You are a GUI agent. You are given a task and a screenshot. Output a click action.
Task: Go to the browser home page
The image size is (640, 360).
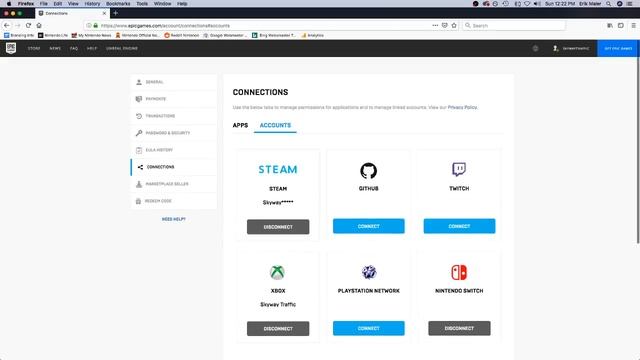(39, 25)
